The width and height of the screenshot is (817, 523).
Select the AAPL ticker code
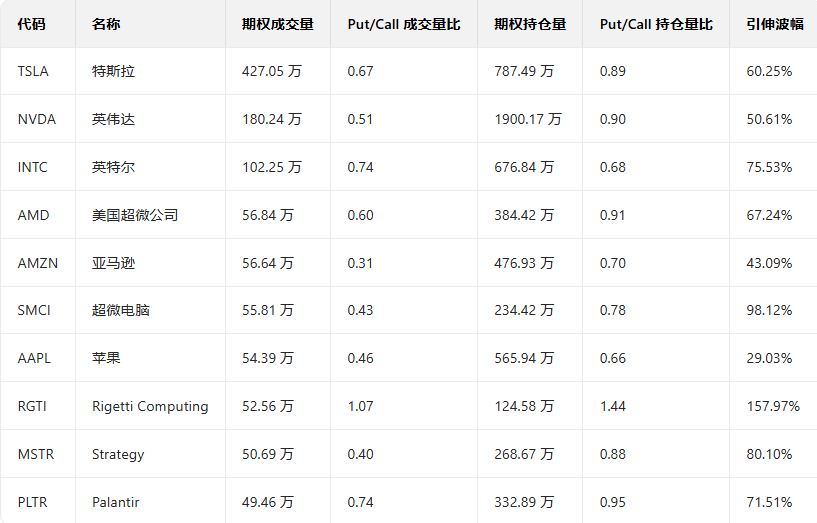35,358
